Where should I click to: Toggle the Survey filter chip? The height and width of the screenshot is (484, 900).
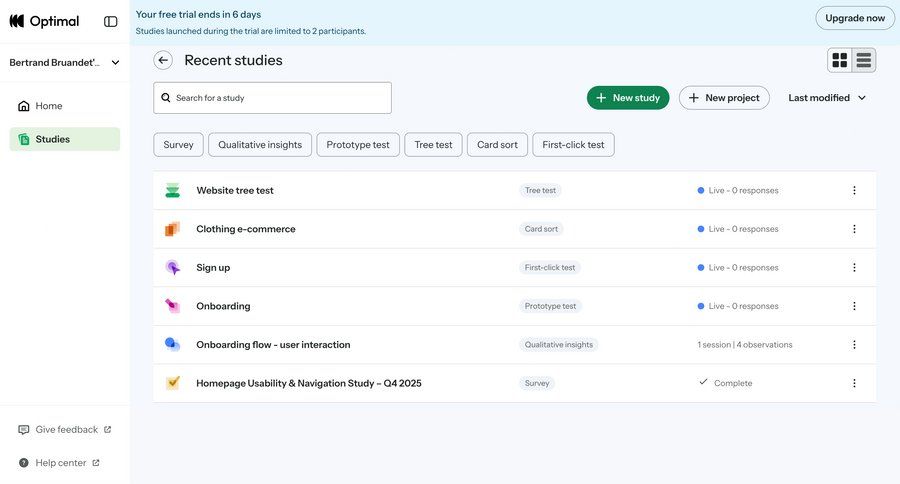(178, 145)
